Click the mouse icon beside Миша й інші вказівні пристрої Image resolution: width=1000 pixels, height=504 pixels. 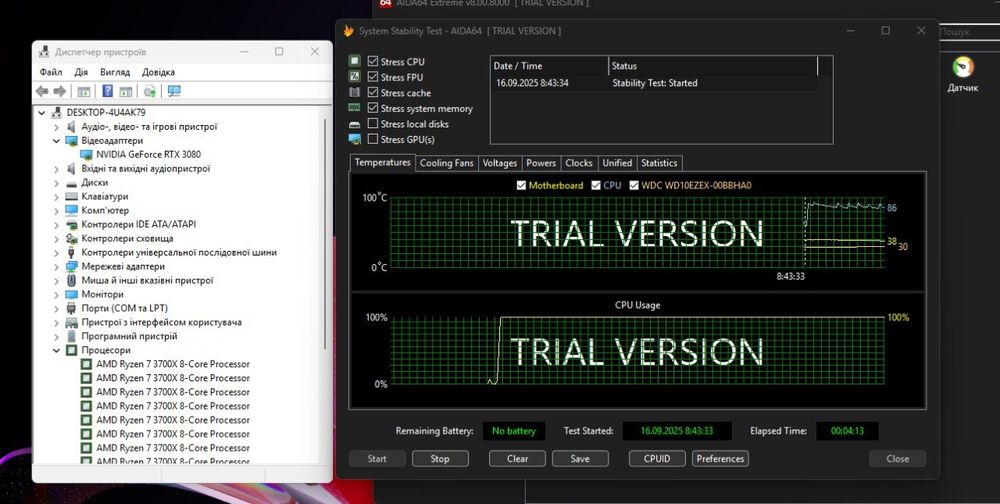pyautogui.click(x=71, y=280)
